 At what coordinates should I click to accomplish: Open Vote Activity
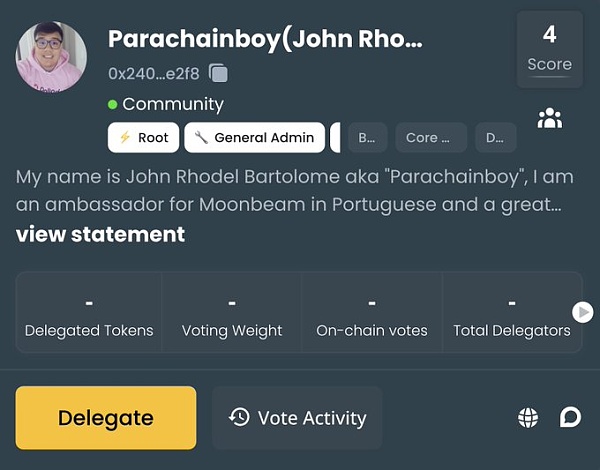[x=297, y=418]
